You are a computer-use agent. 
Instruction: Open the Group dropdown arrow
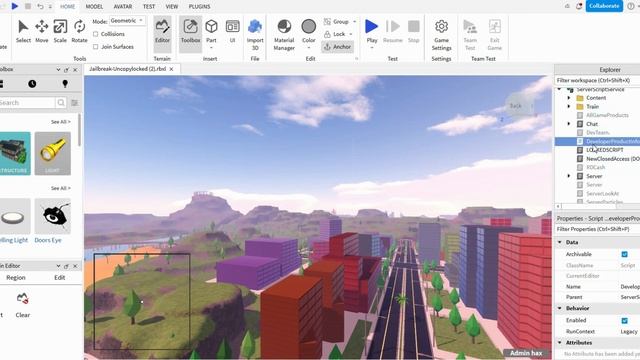coord(354,22)
